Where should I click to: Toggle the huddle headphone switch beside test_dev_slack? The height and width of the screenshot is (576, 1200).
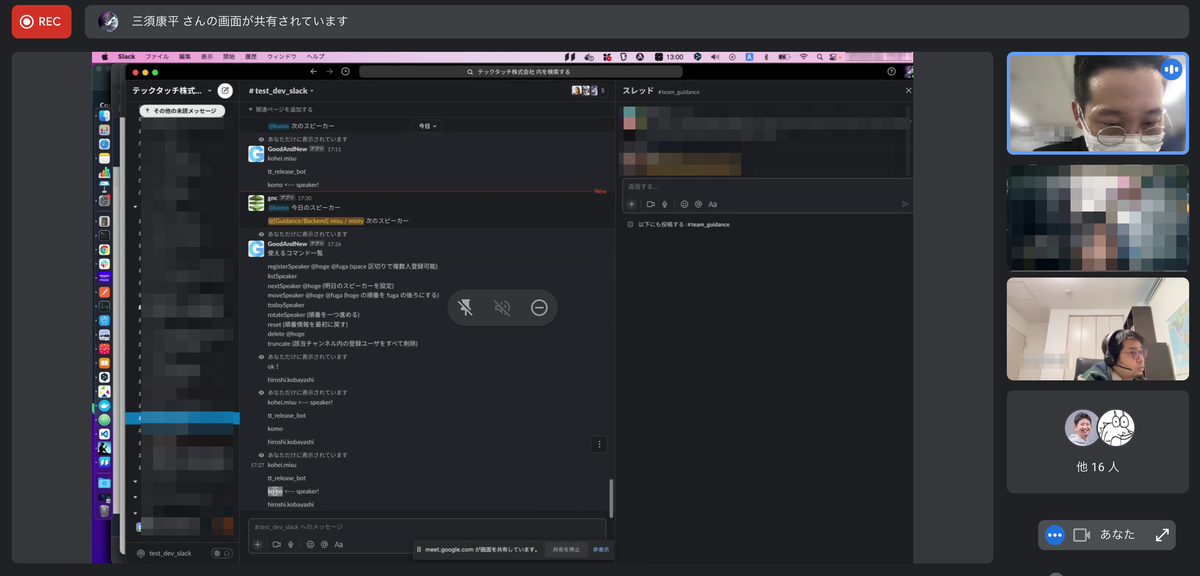click(220, 553)
